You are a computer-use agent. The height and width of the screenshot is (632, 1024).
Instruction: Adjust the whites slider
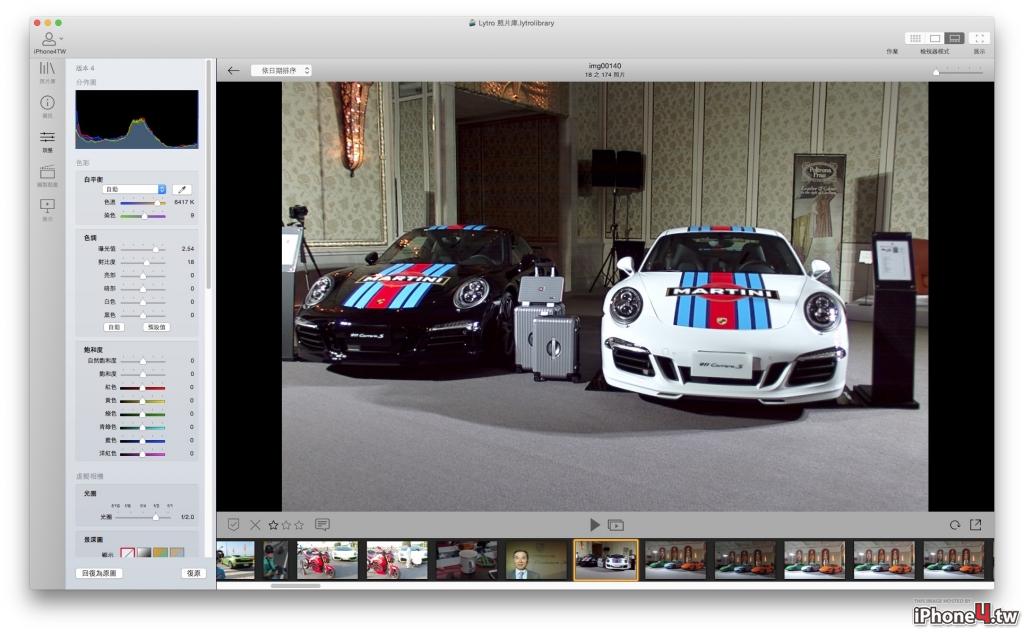click(x=143, y=302)
